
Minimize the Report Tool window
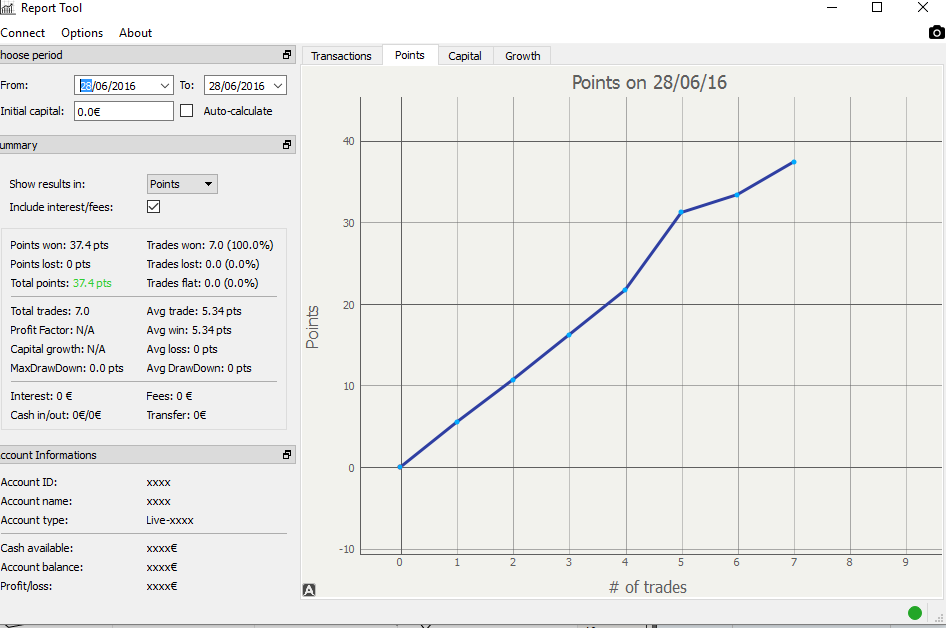click(832, 7)
